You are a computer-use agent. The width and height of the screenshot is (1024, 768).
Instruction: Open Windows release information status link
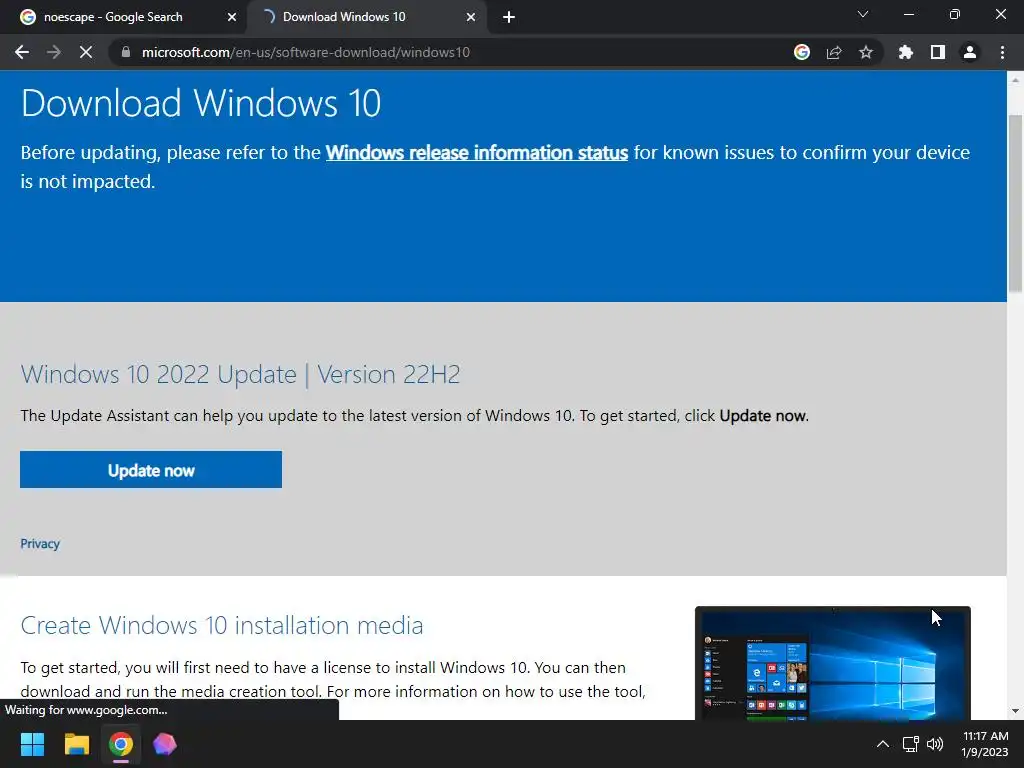[x=477, y=153]
